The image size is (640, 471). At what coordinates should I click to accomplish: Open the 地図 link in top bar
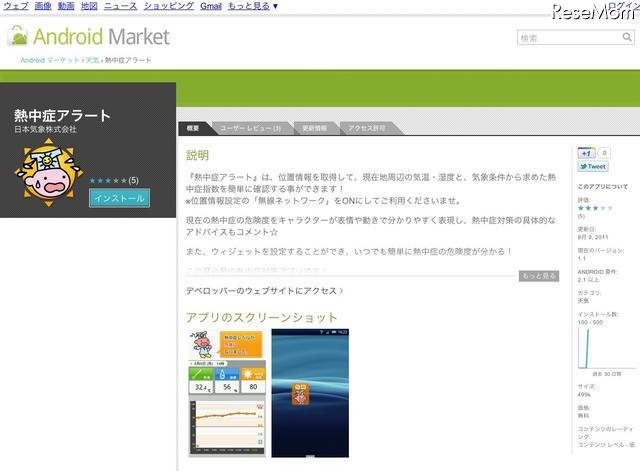click(x=89, y=6)
